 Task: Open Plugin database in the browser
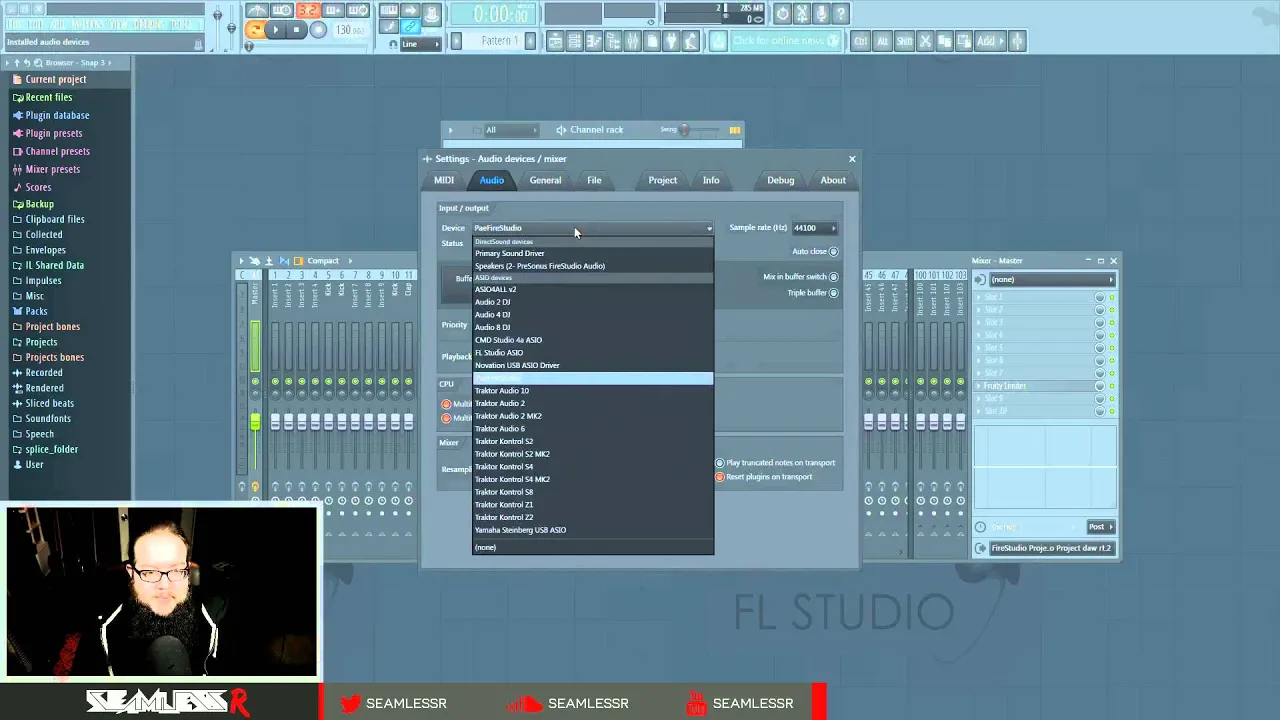point(57,115)
